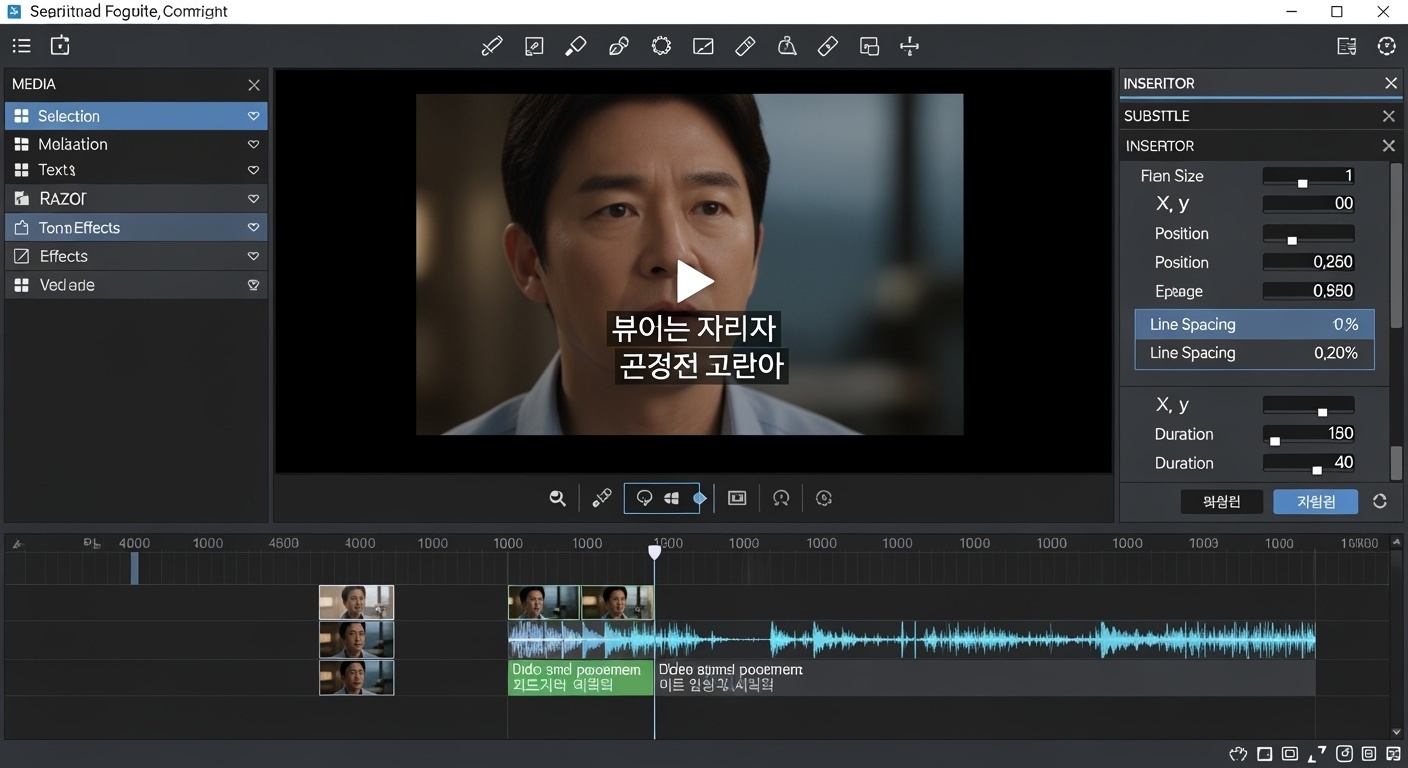Click the magnifier zoom icon below preview
The image size is (1408, 768).
pyautogui.click(x=558, y=498)
